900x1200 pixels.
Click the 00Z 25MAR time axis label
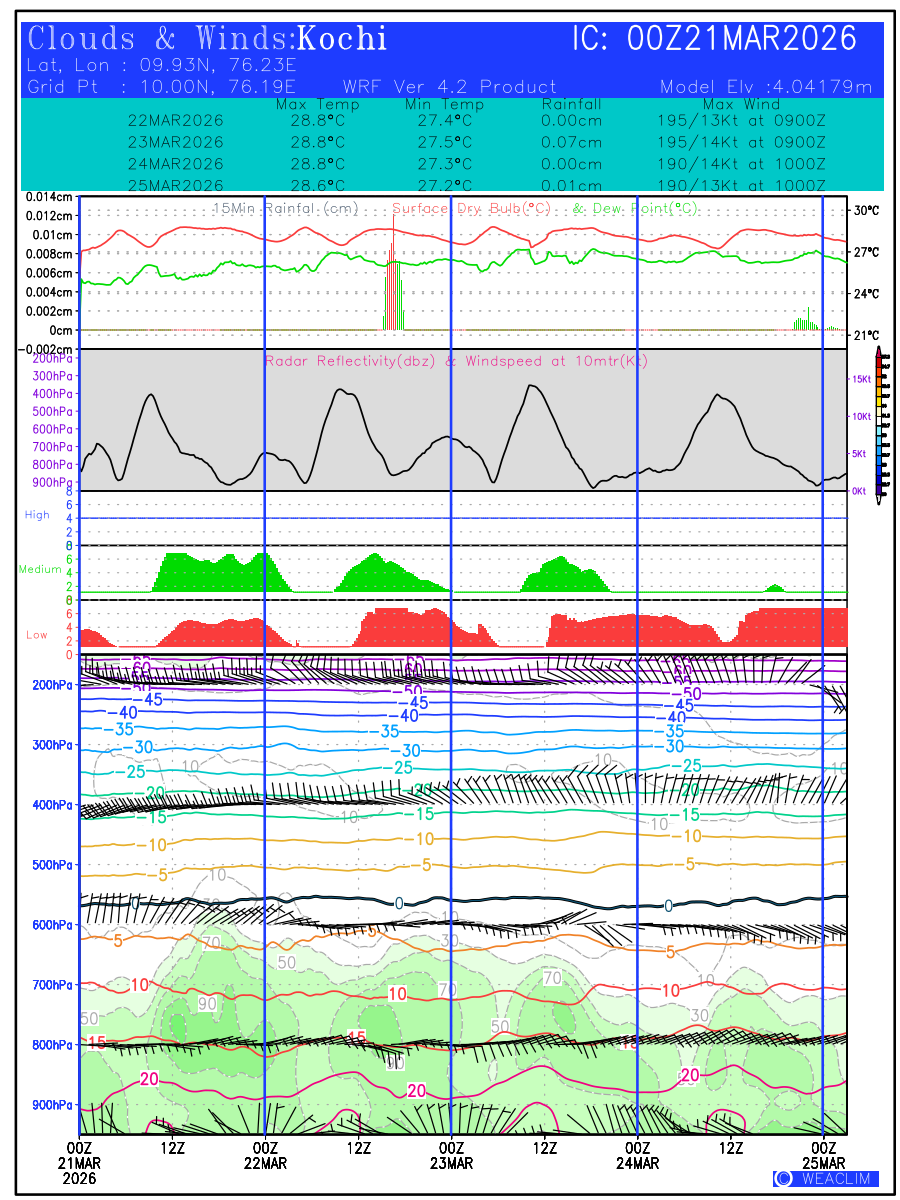click(824, 1155)
